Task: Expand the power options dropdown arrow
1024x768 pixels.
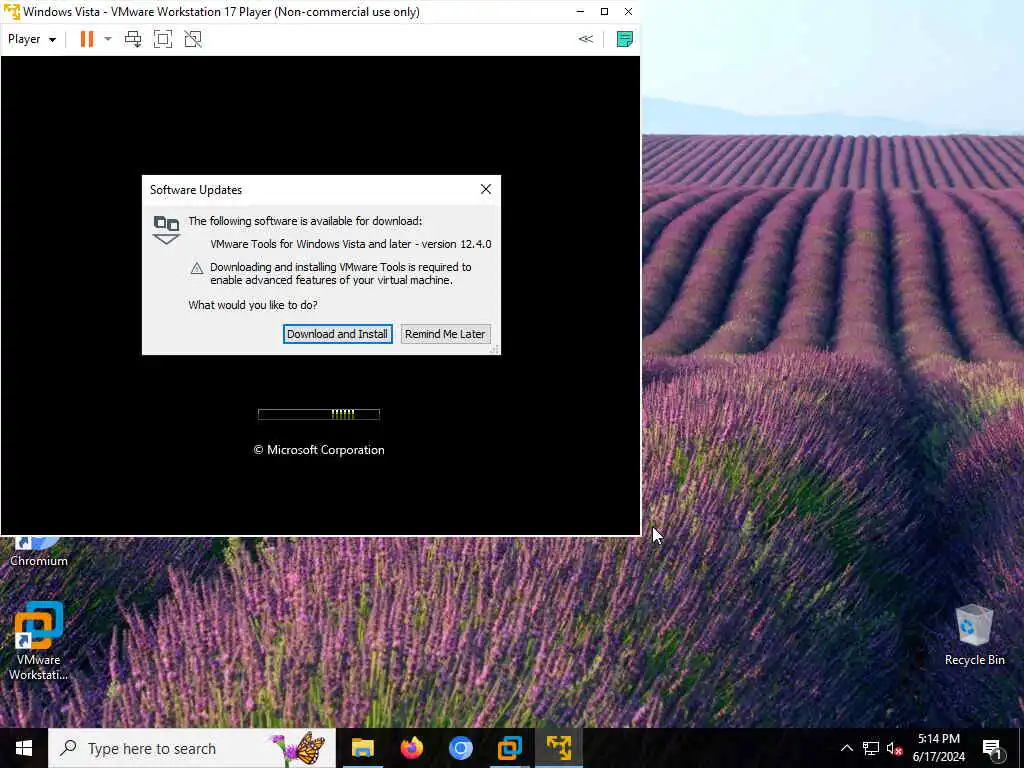Action: click(x=108, y=39)
